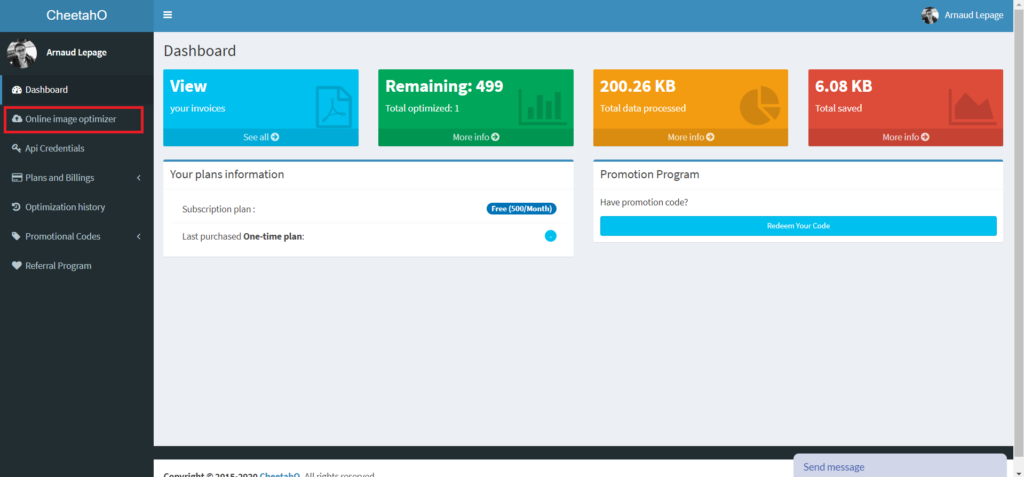Click More info on Total saved card
The image size is (1024, 477).
pyautogui.click(x=906, y=137)
